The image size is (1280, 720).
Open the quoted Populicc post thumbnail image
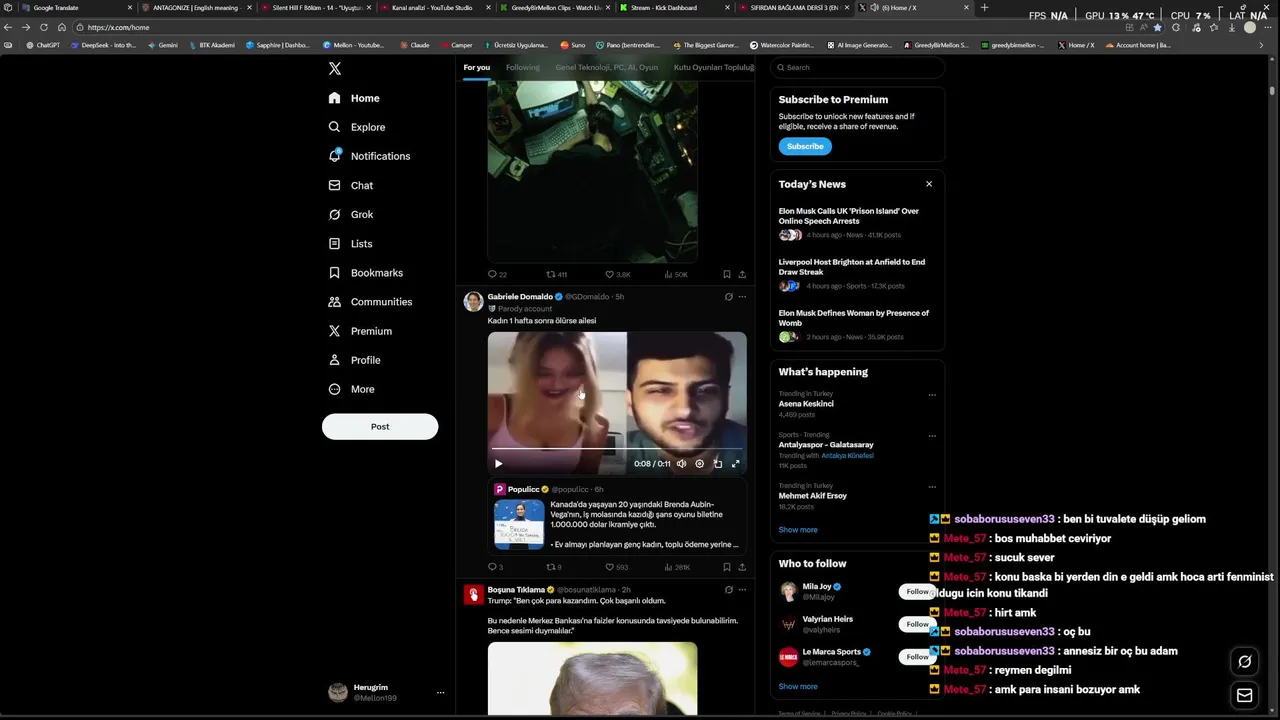(x=519, y=525)
